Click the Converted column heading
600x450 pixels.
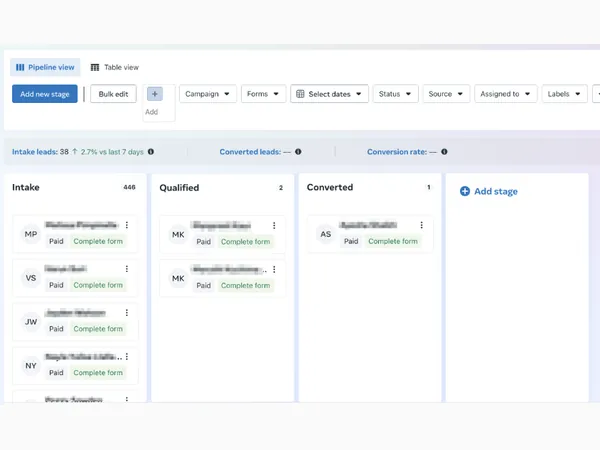(330, 188)
